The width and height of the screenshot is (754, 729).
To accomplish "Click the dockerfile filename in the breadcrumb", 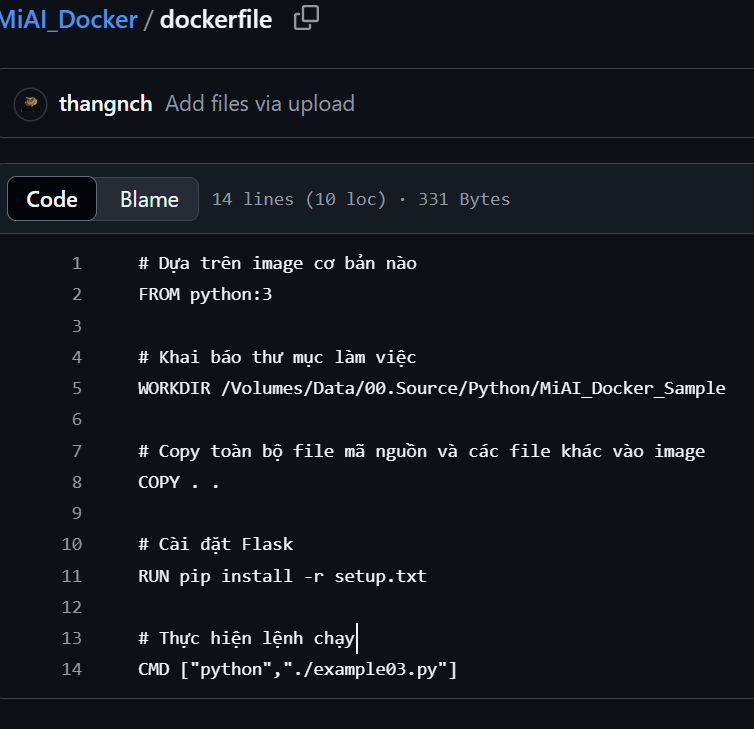I will pyautogui.click(x=216, y=20).
